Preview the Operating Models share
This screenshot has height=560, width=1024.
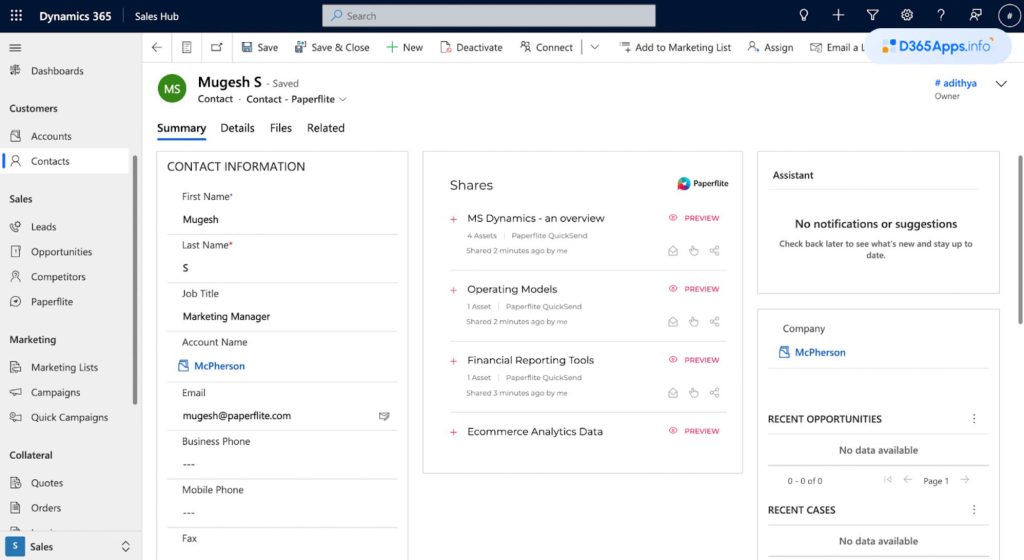[x=694, y=288]
